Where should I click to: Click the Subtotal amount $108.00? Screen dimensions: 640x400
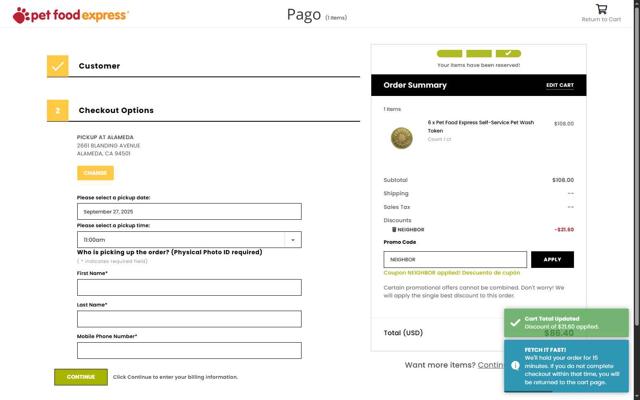click(563, 180)
